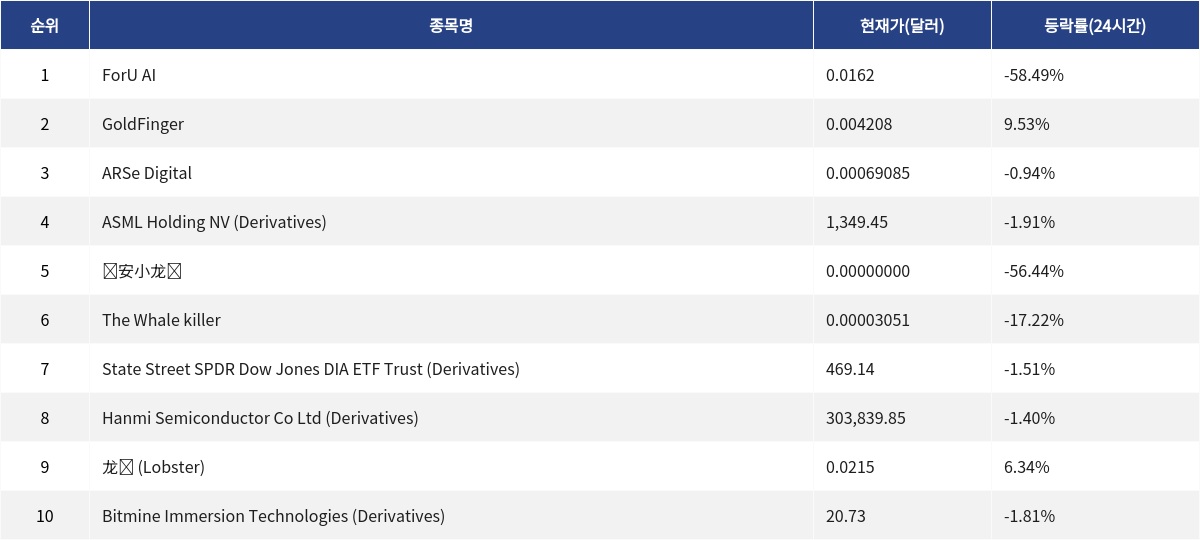Click the 安小龙 token name
This screenshot has height=540, width=1200.
pos(141,271)
